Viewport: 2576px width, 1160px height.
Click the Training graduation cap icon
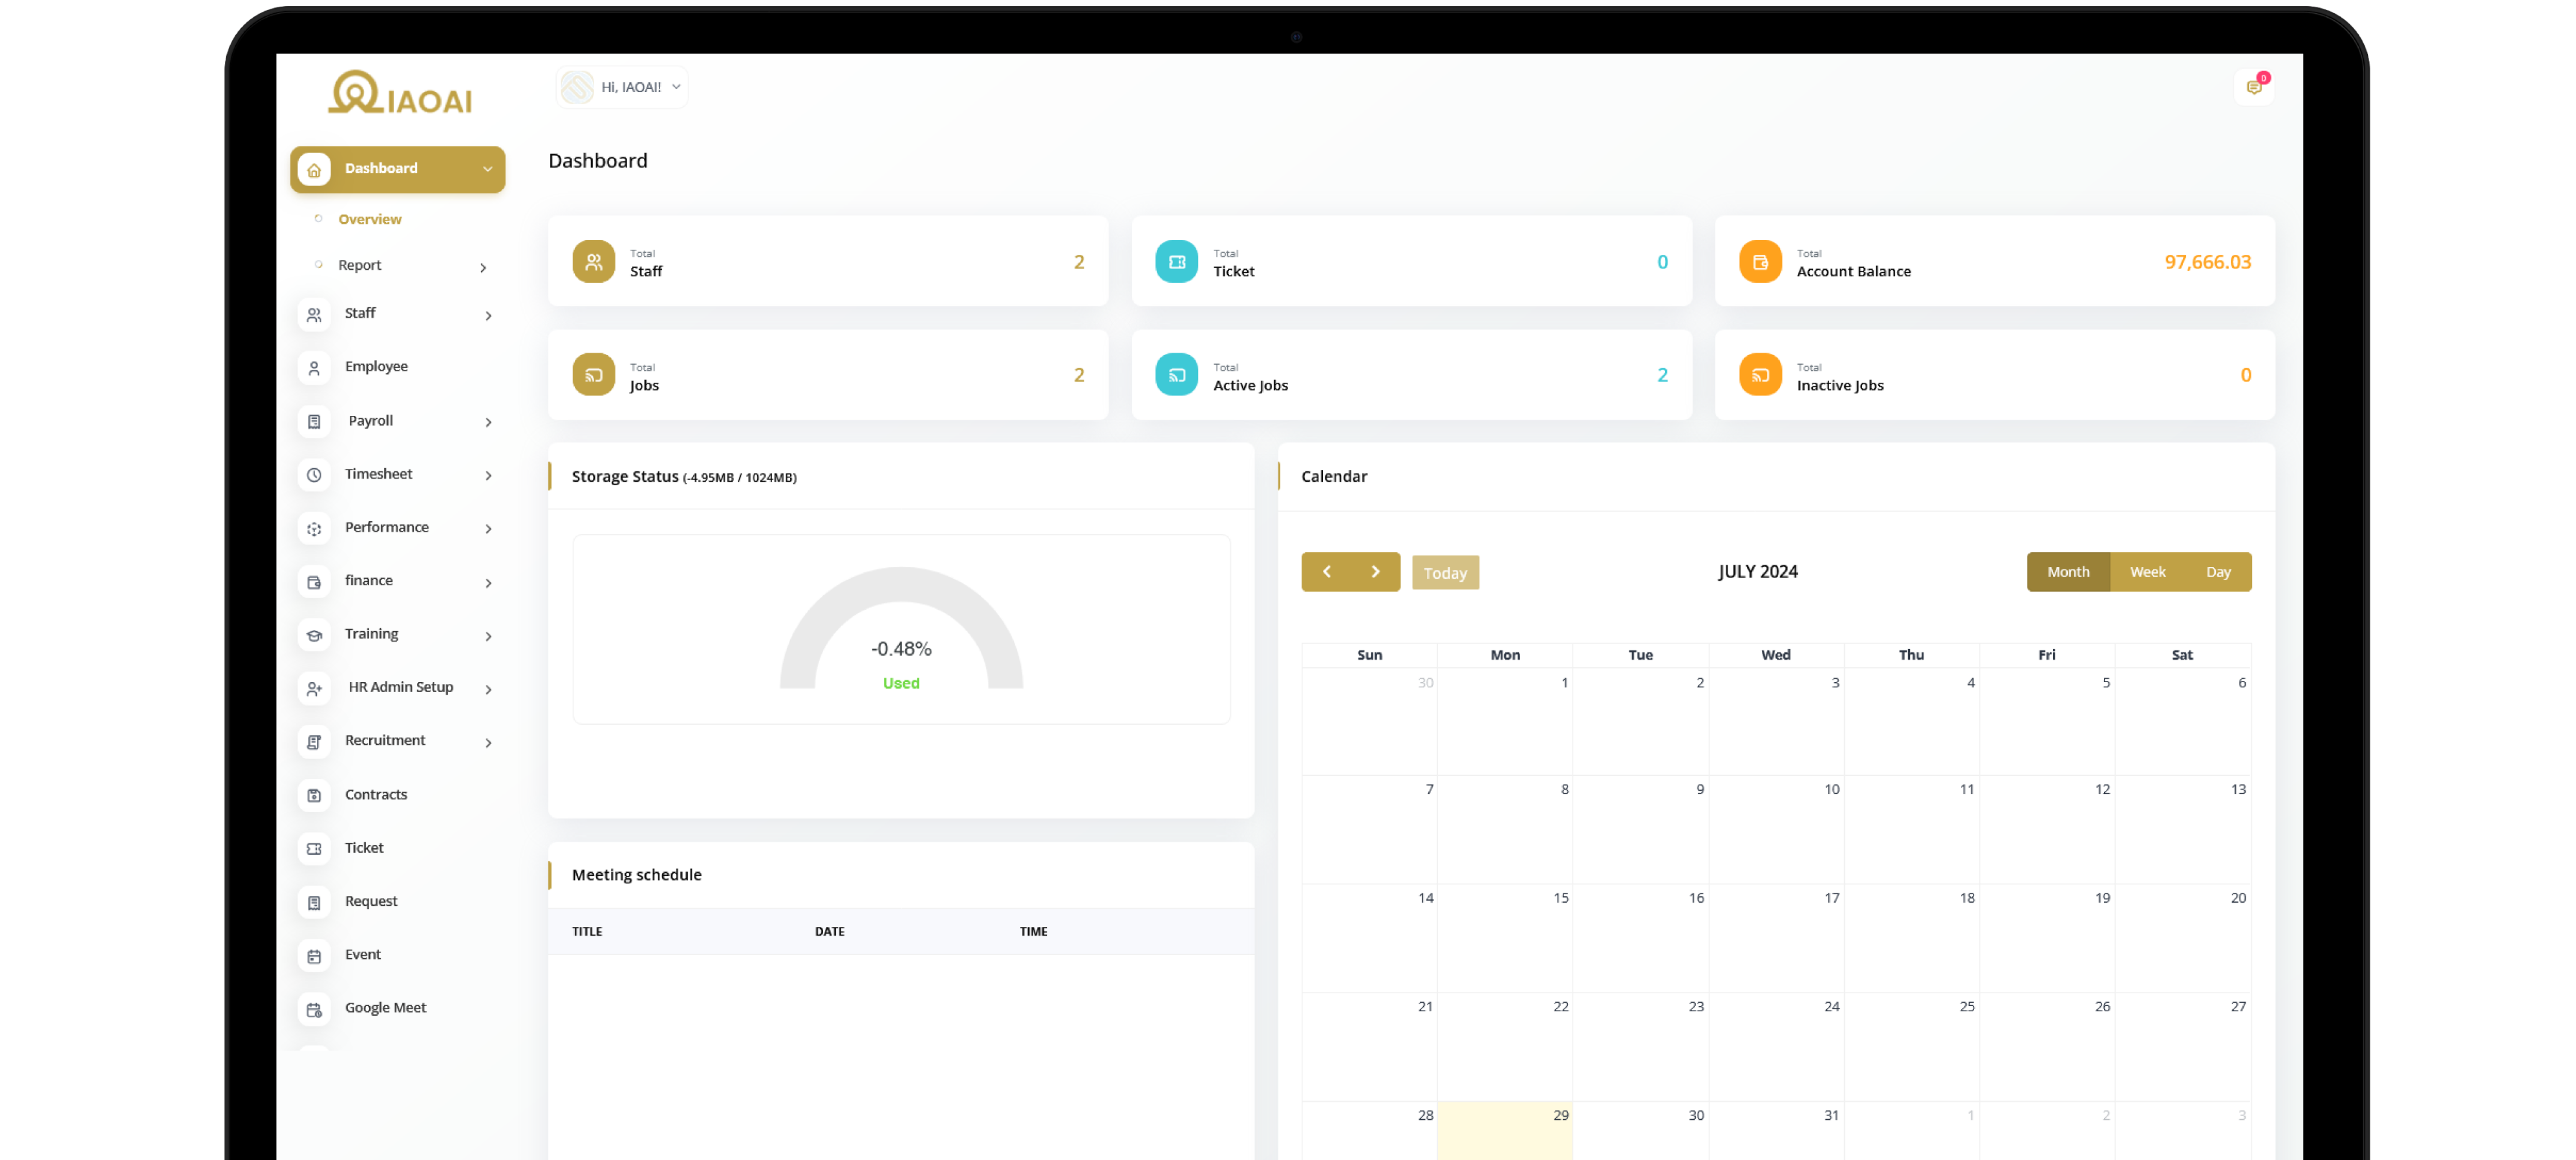[x=314, y=635]
